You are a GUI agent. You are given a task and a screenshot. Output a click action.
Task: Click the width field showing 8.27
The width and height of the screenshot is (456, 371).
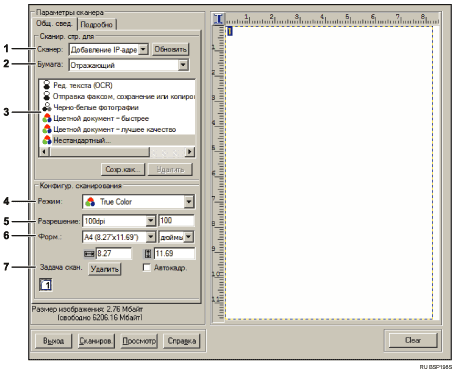pos(113,254)
